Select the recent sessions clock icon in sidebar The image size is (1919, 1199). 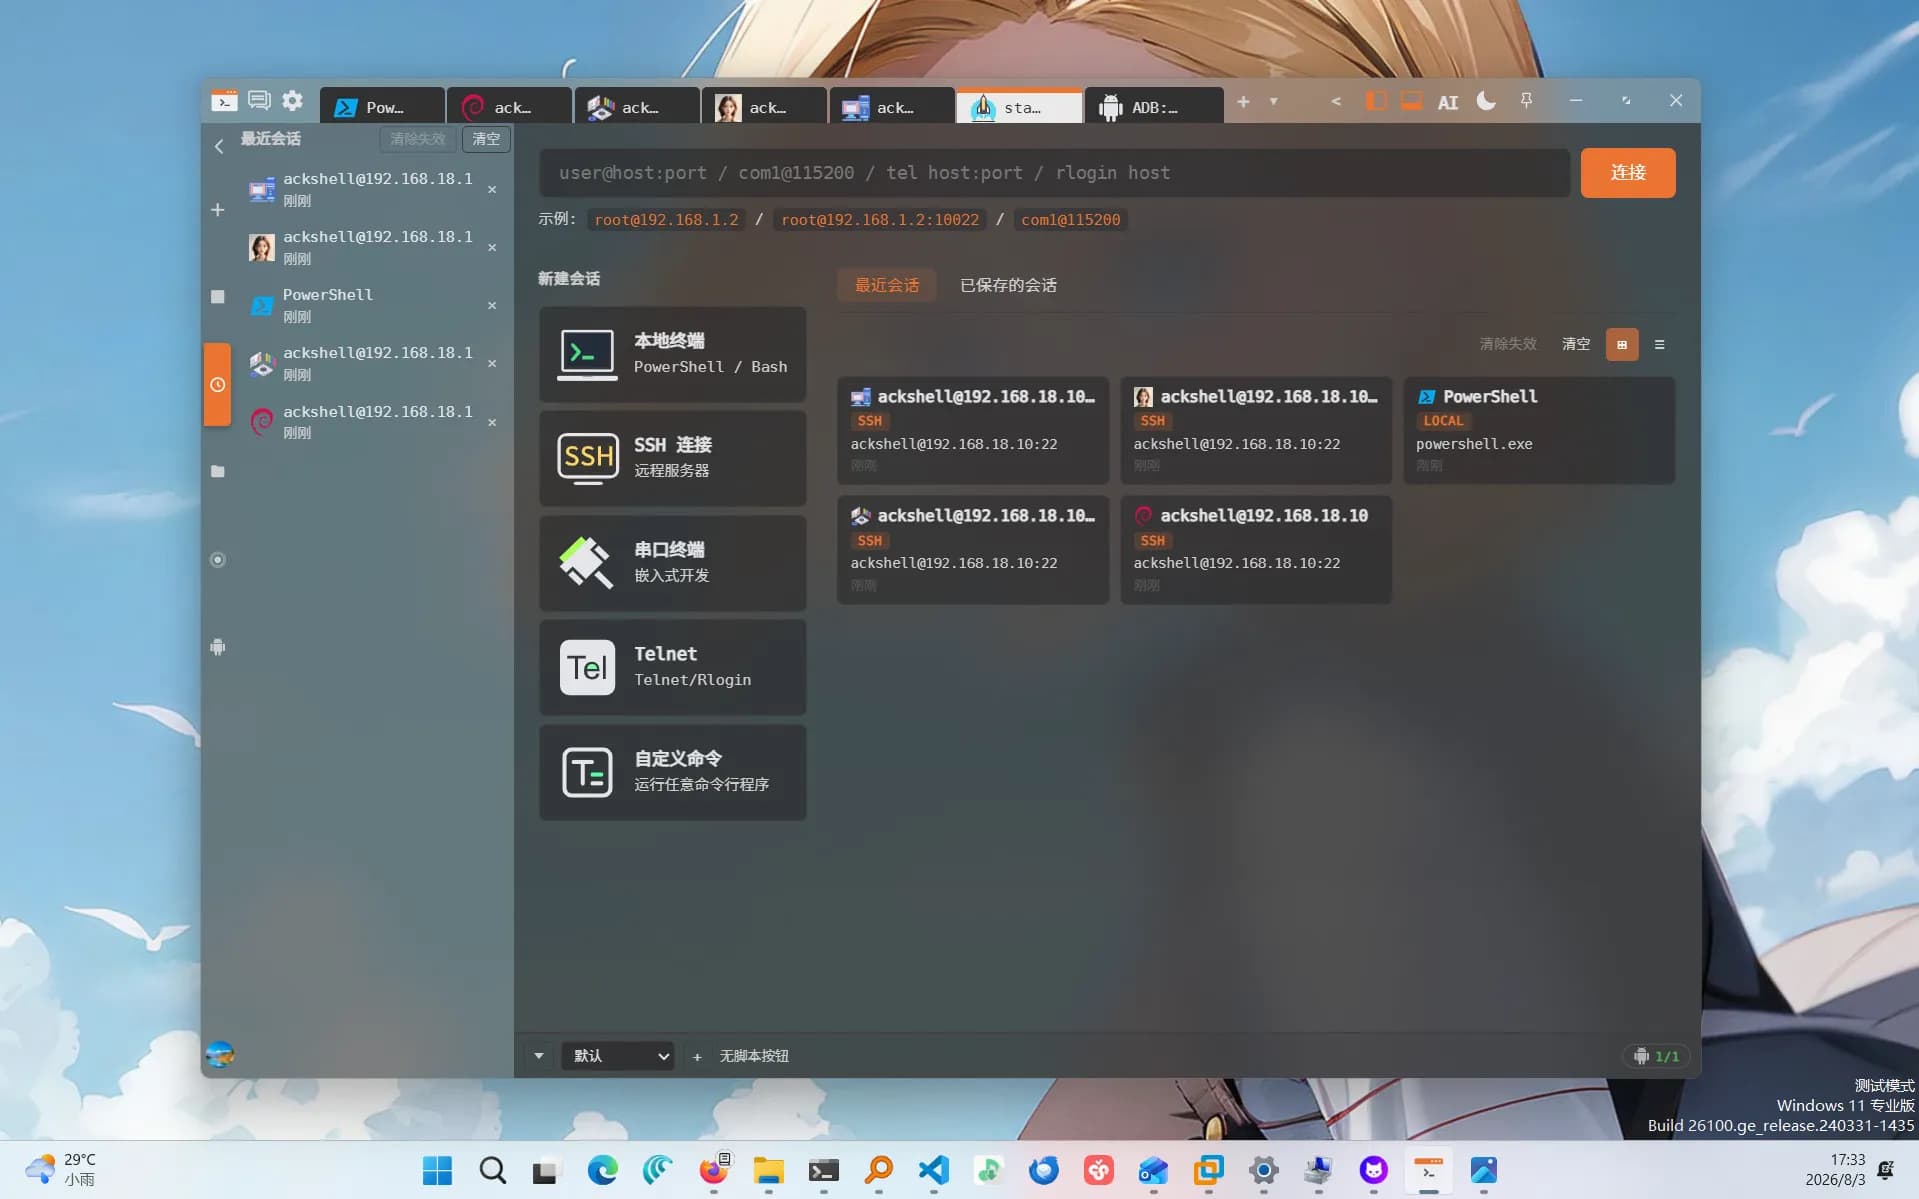click(217, 384)
